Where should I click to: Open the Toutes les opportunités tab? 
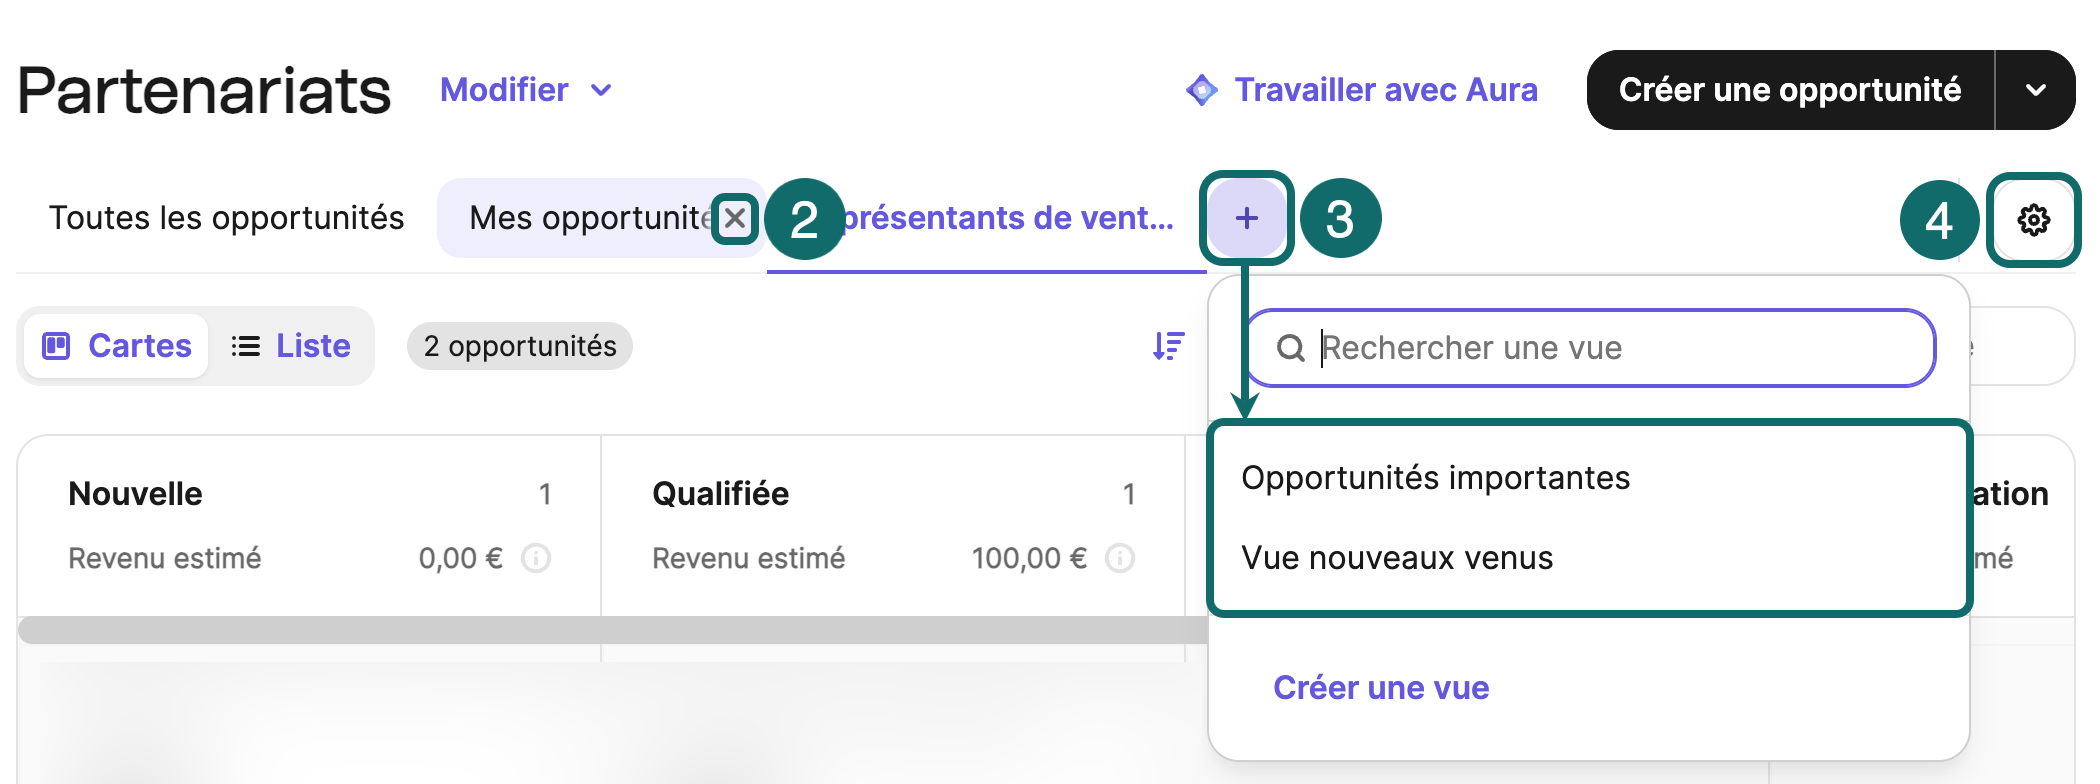[x=226, y=218]
